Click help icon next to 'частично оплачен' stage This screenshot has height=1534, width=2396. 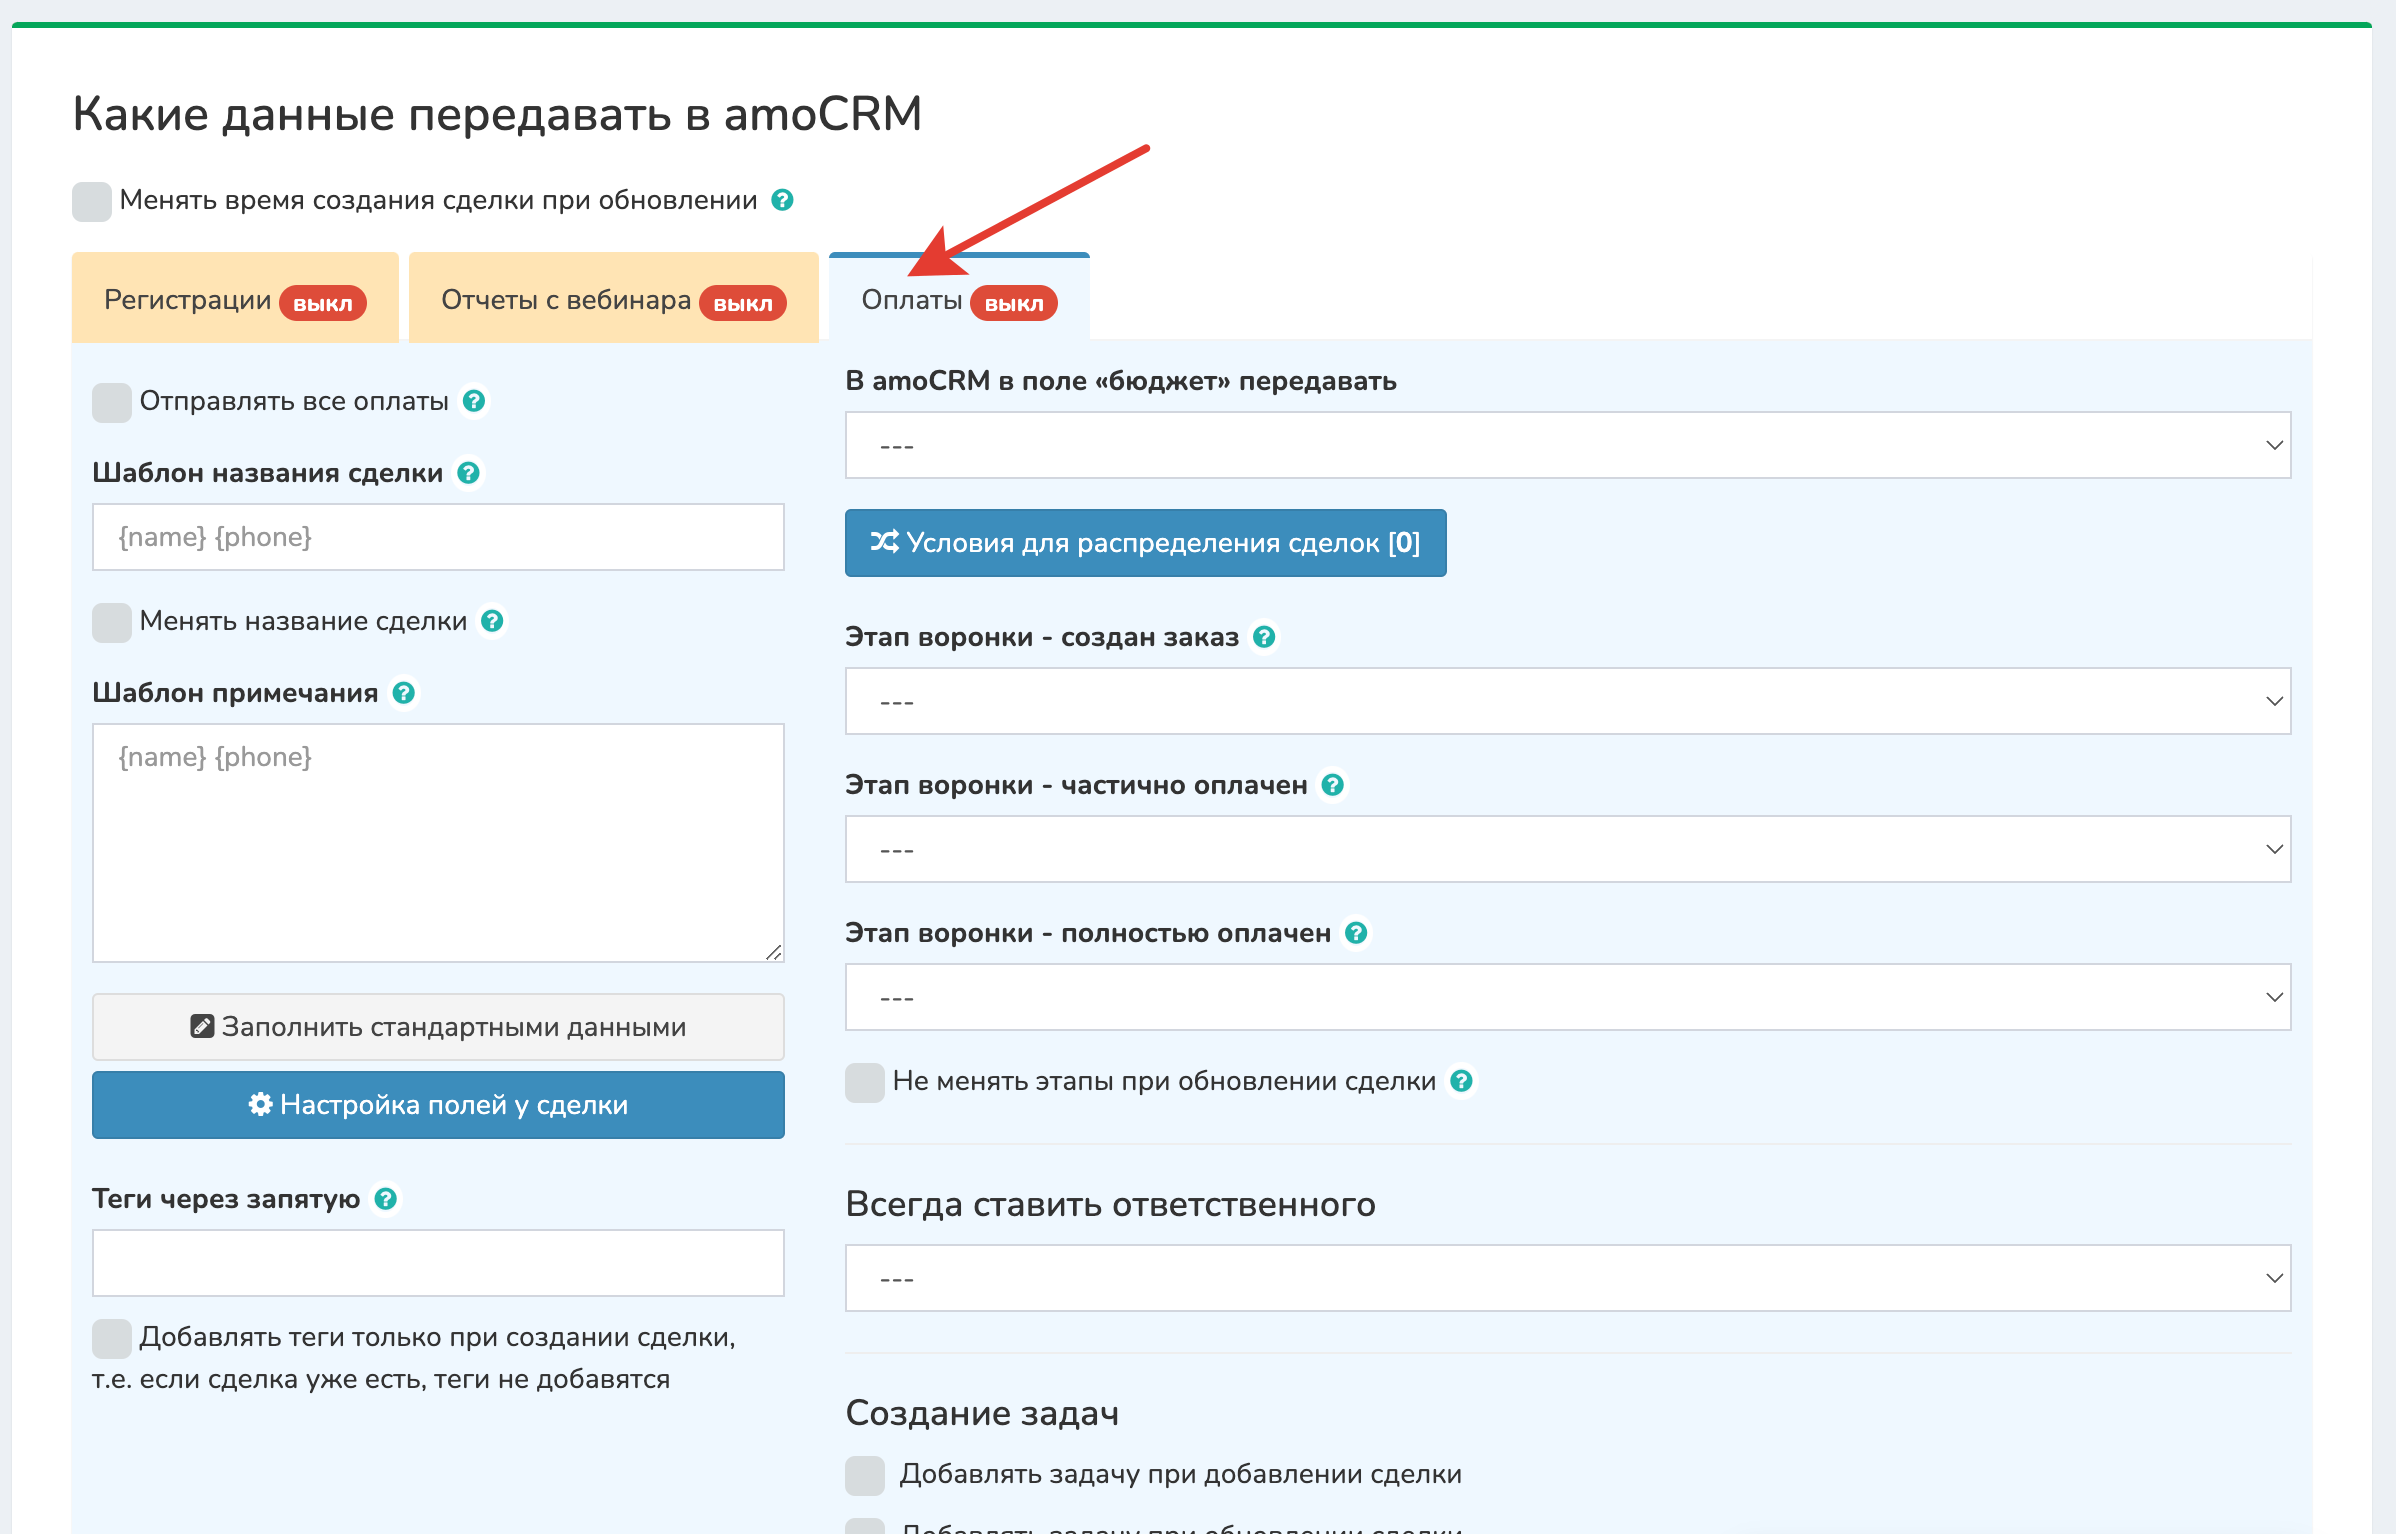point(1332,785)
